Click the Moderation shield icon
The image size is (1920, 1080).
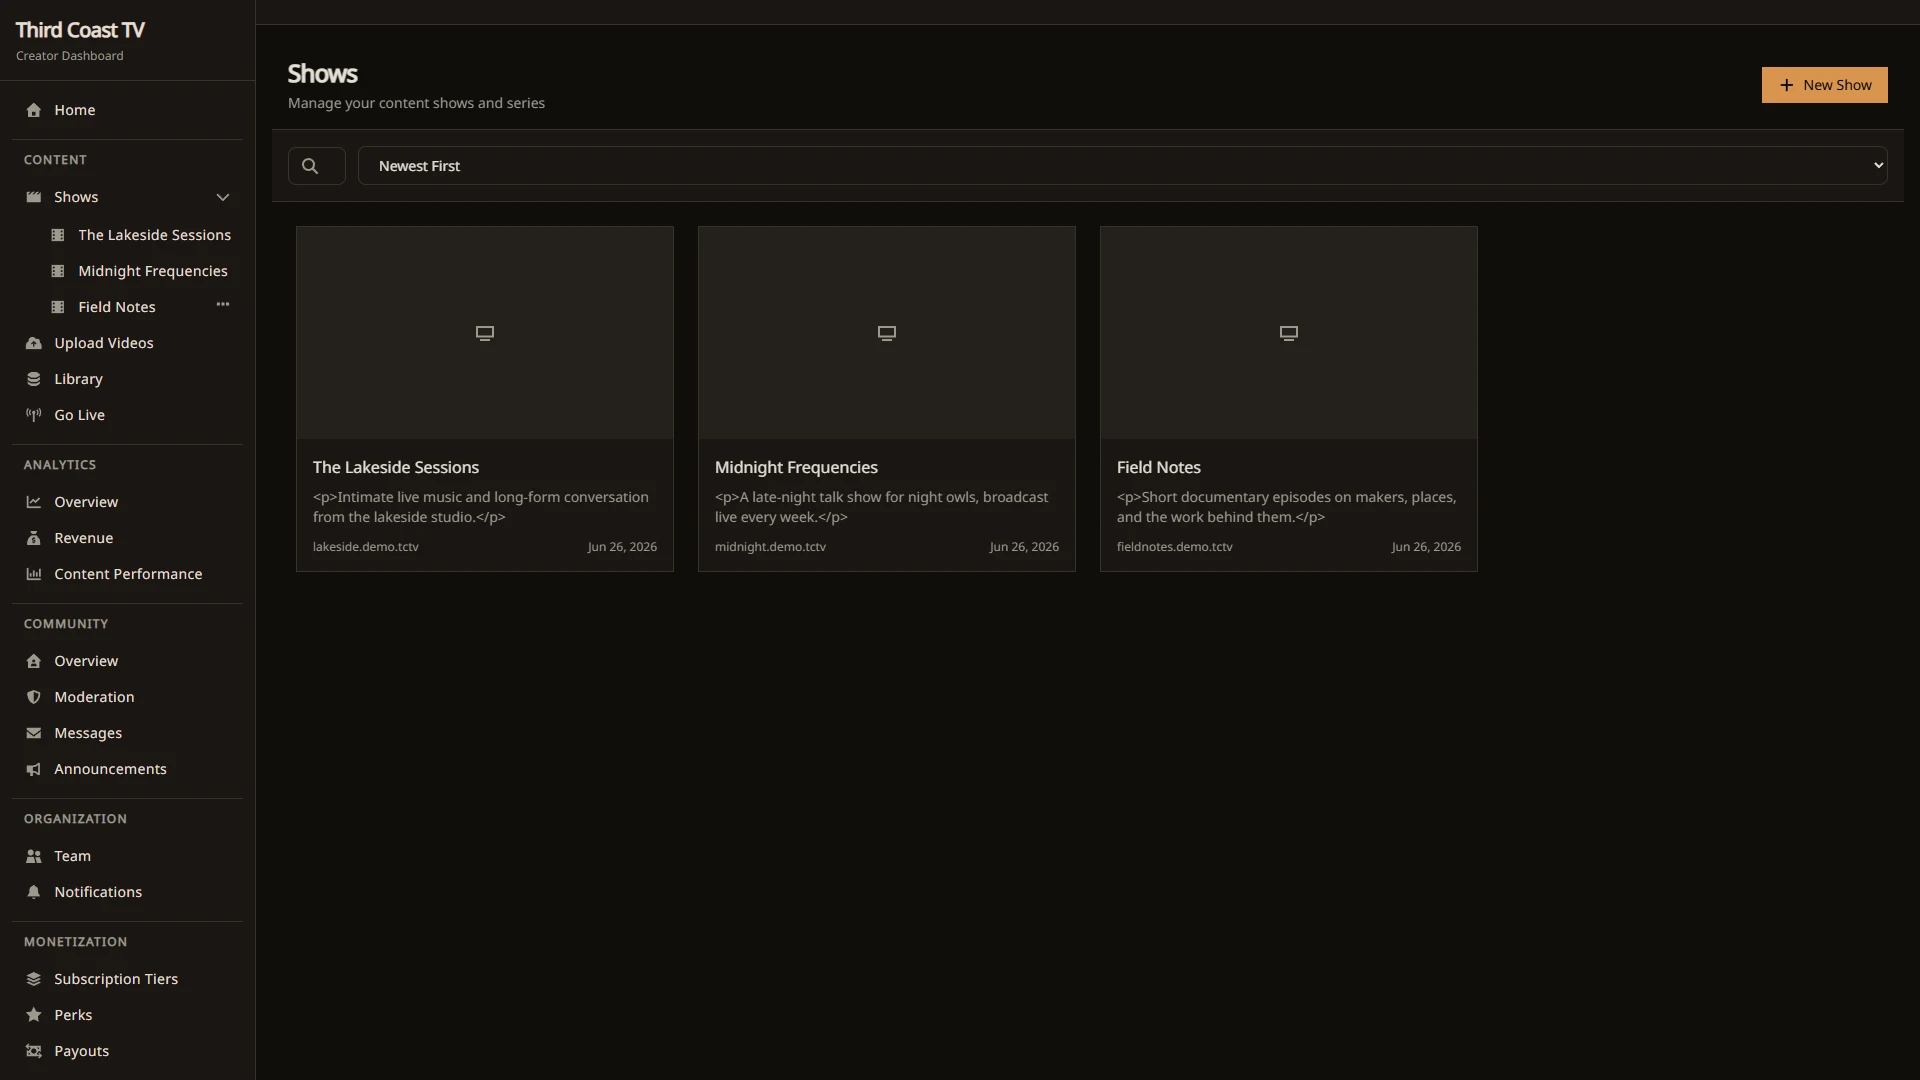tap(34, 697)
